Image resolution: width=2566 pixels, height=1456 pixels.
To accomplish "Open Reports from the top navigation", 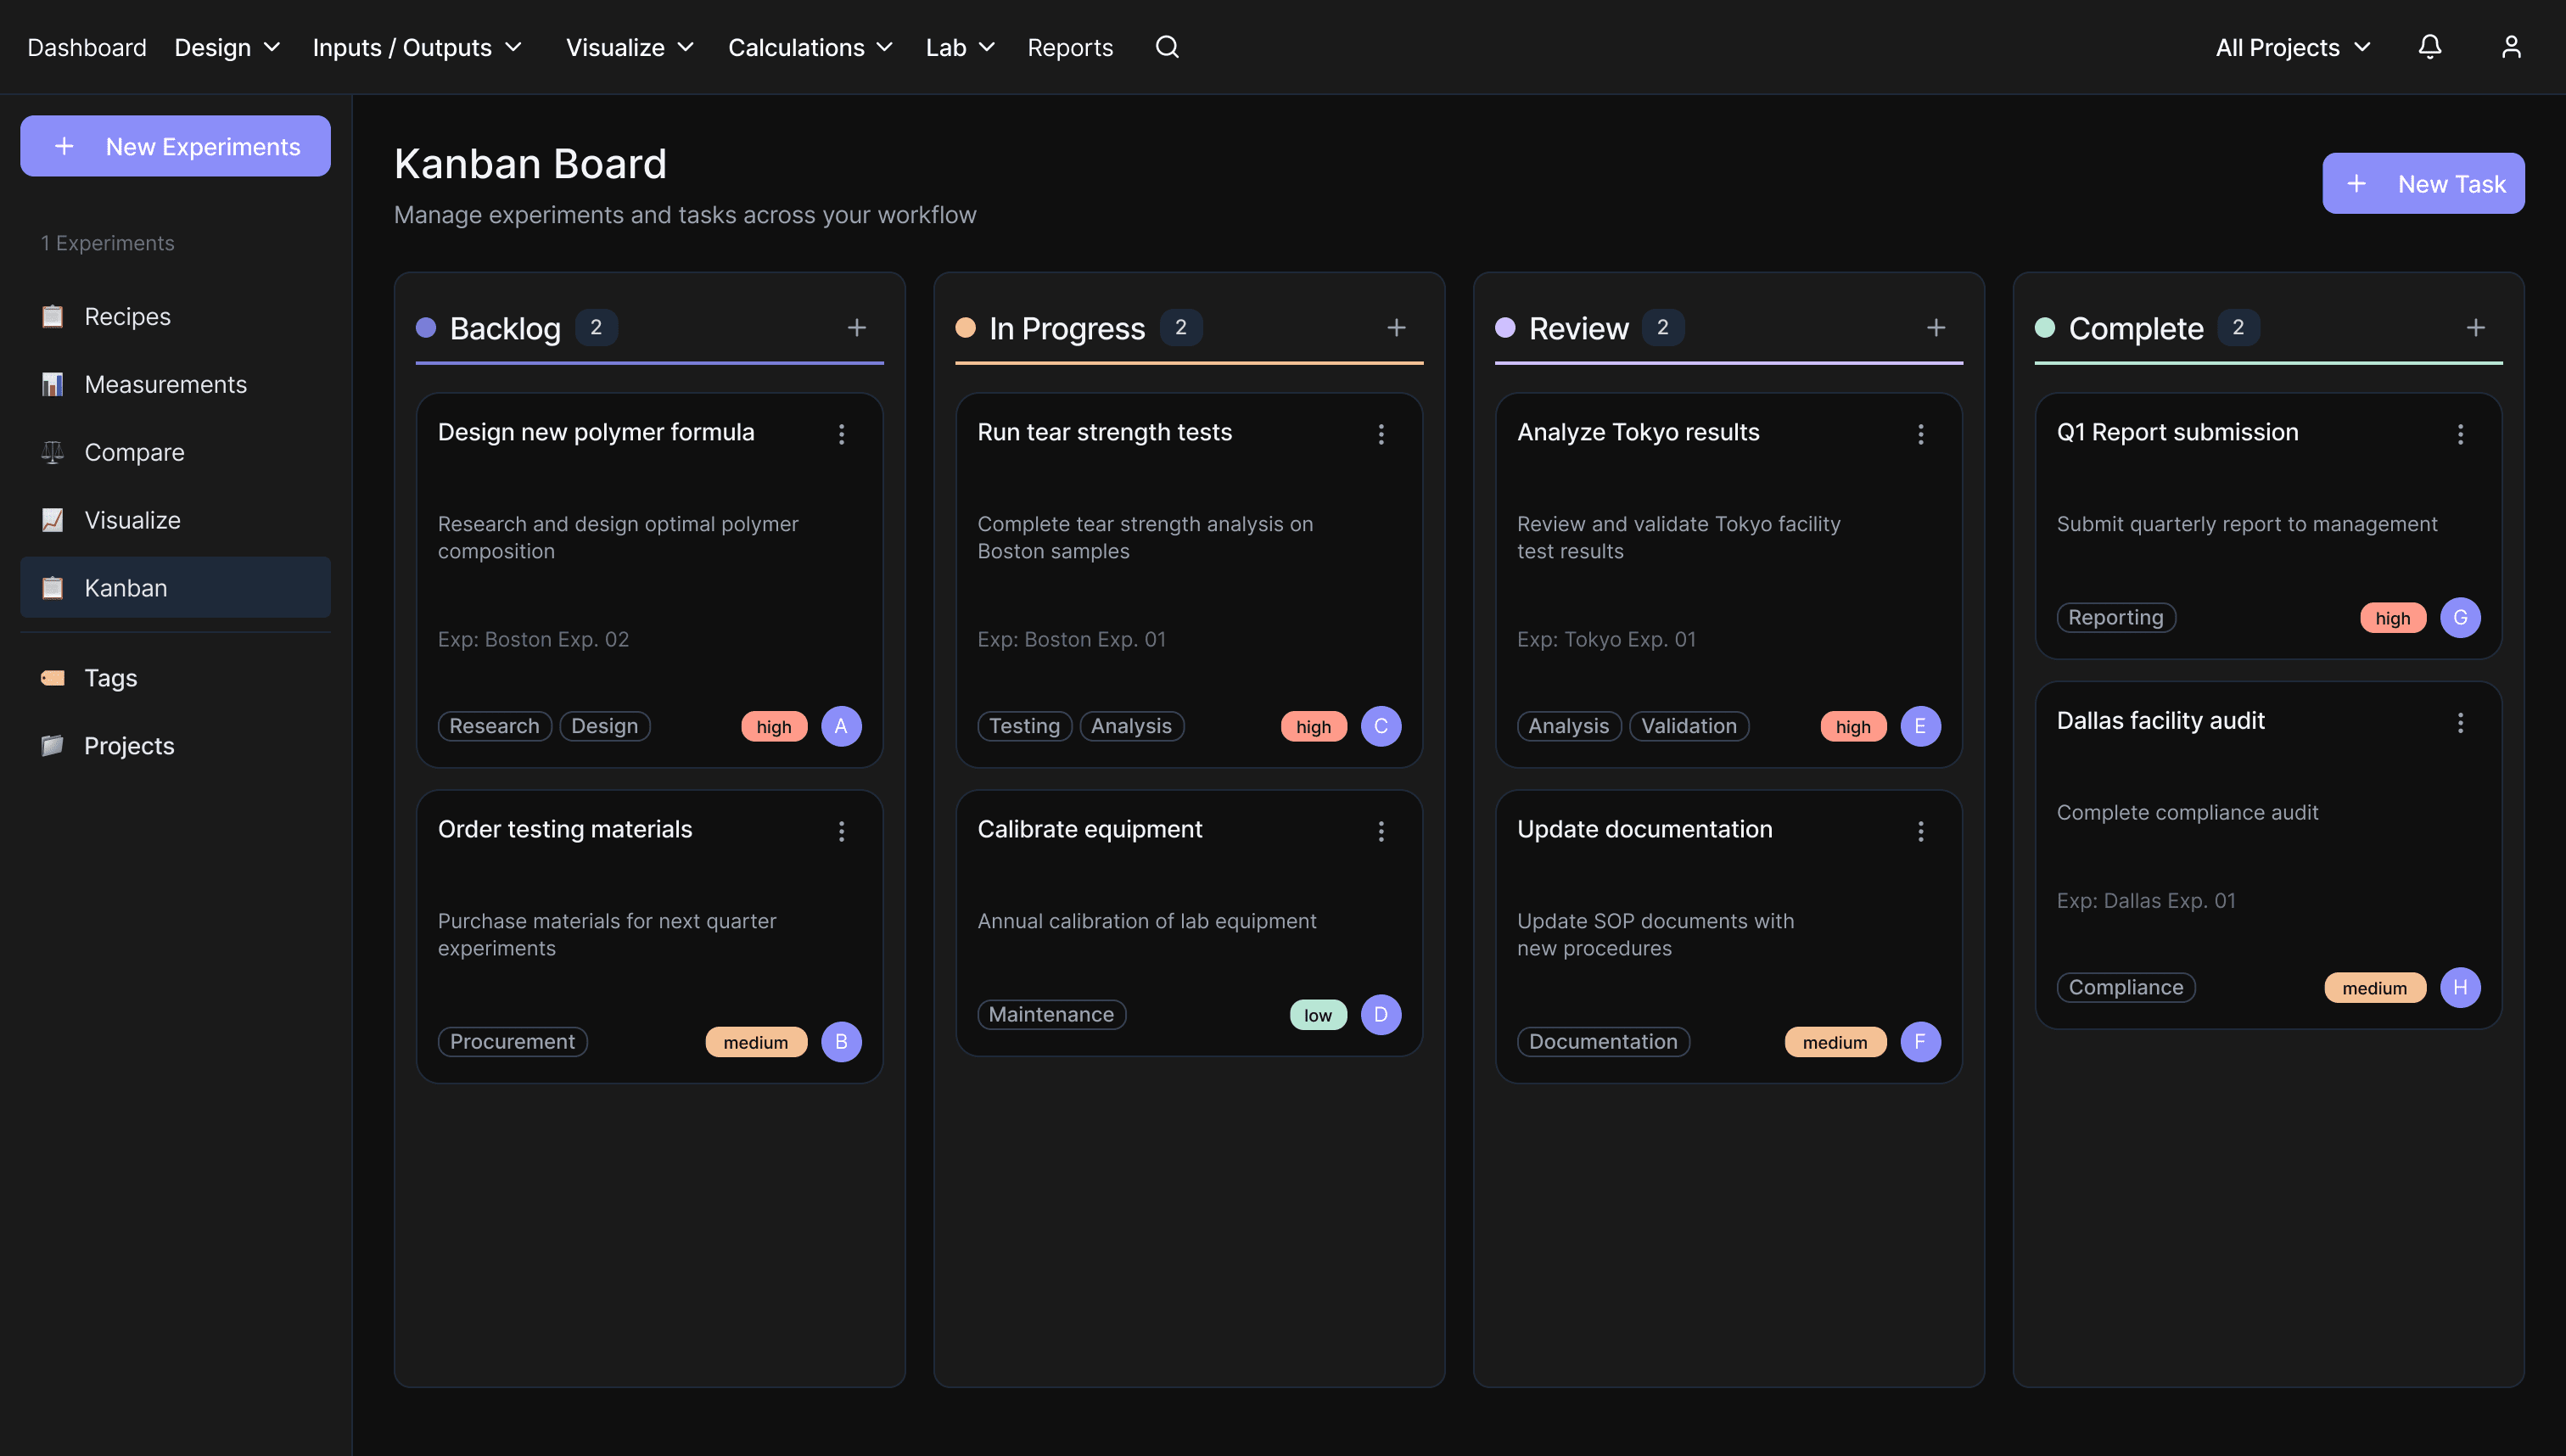I will tap(1069, 47).
